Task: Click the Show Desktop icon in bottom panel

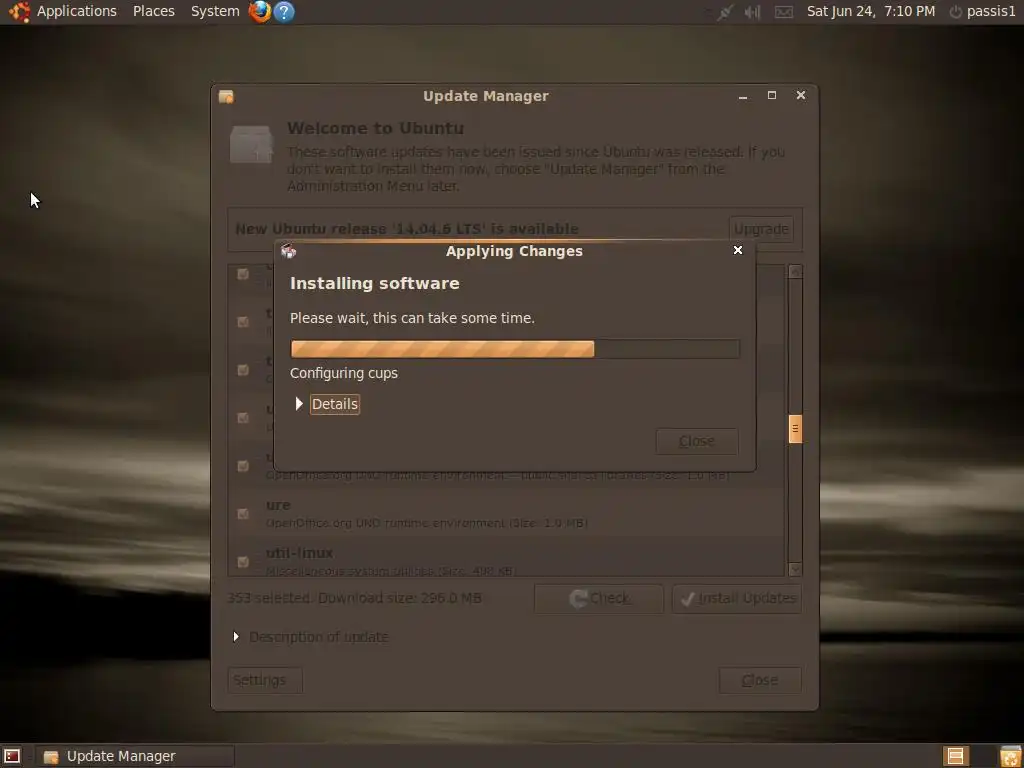Action: pyautogui.click(x=12, y=756)
